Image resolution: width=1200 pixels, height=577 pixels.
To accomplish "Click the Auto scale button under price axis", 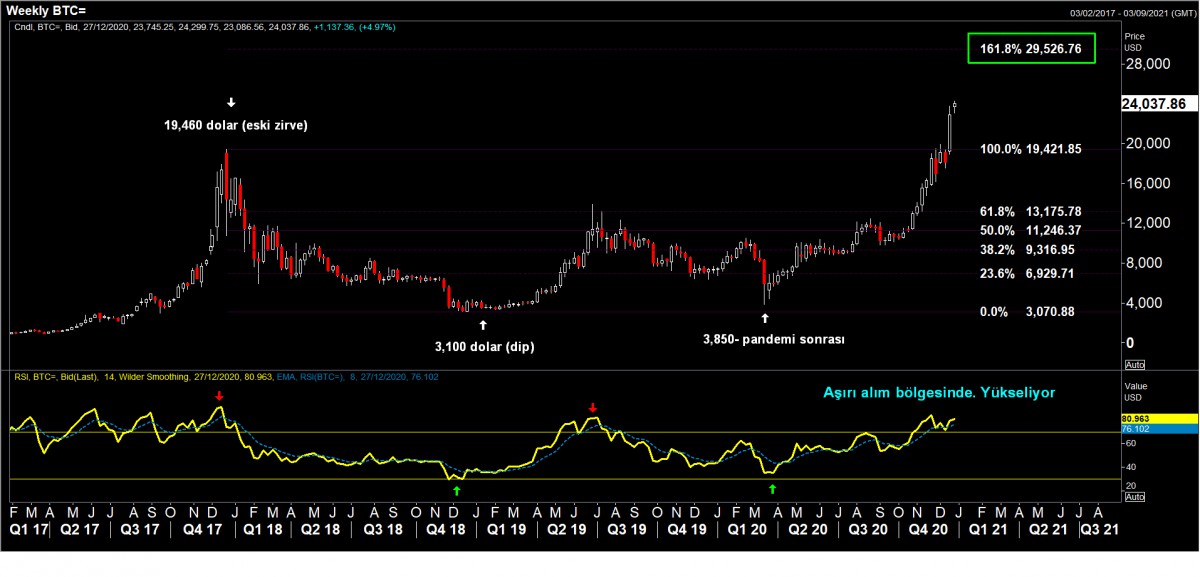I will click(x=1134, y=364).
